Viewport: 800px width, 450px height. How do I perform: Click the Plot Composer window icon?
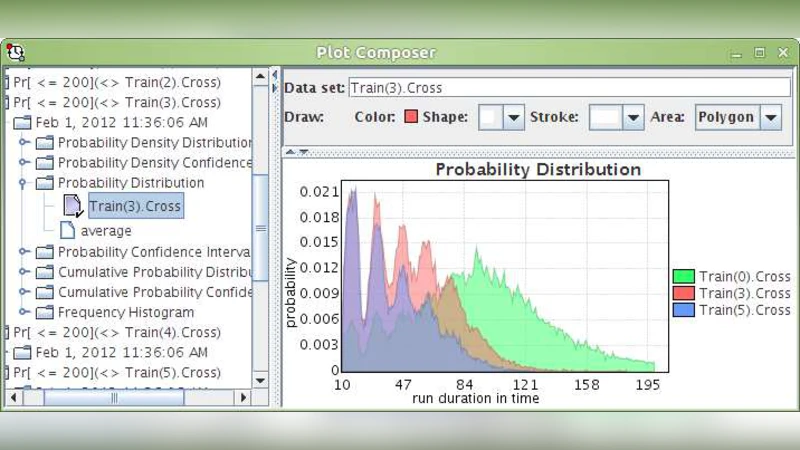tap(14, 53)
